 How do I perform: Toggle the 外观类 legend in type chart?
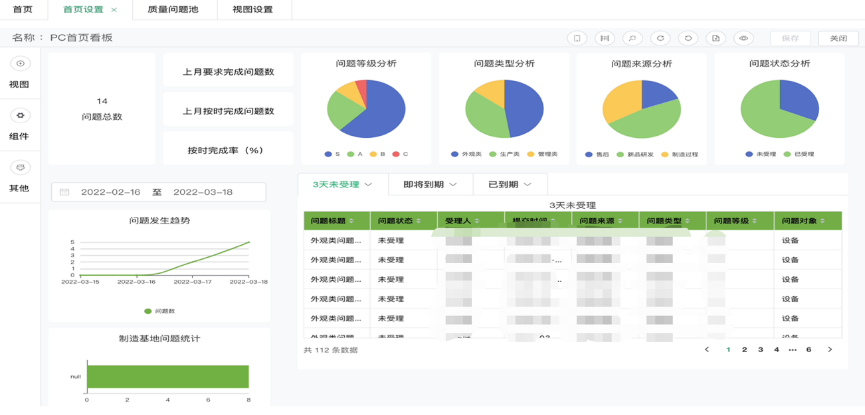click(x=466, y=154)
